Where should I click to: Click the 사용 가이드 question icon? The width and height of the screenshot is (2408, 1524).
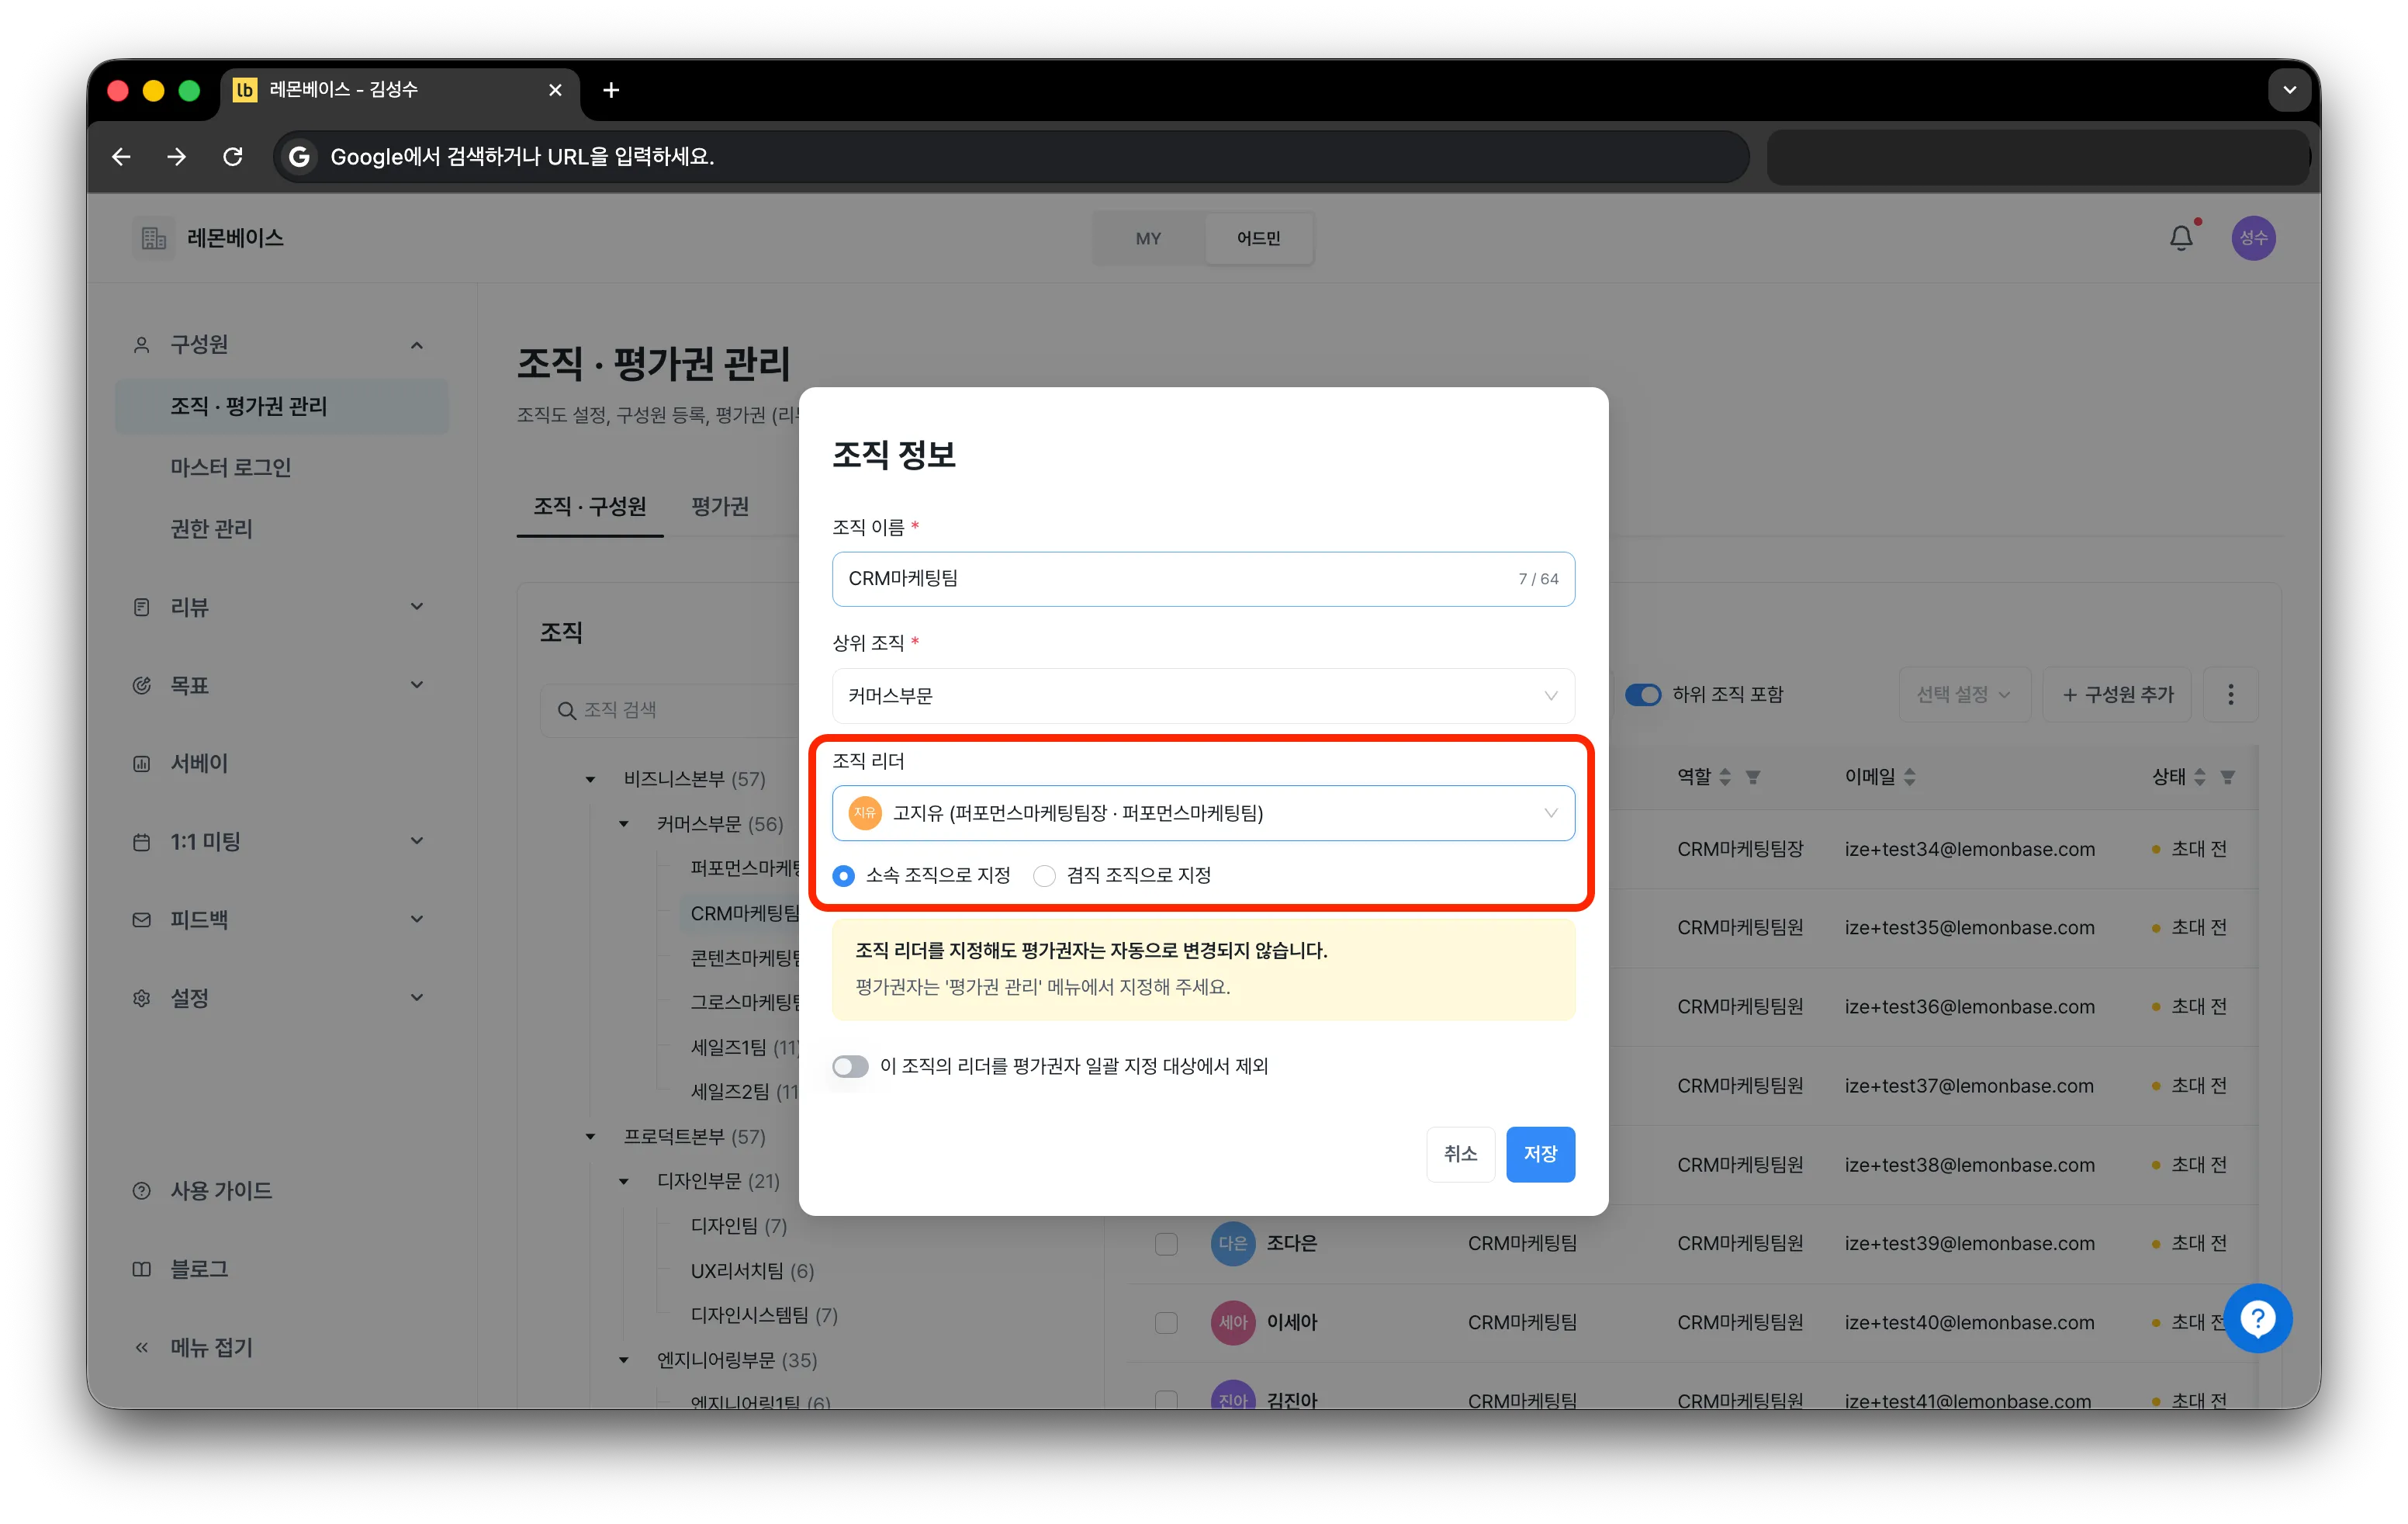pyautogui.click(x=142, y=1190)
